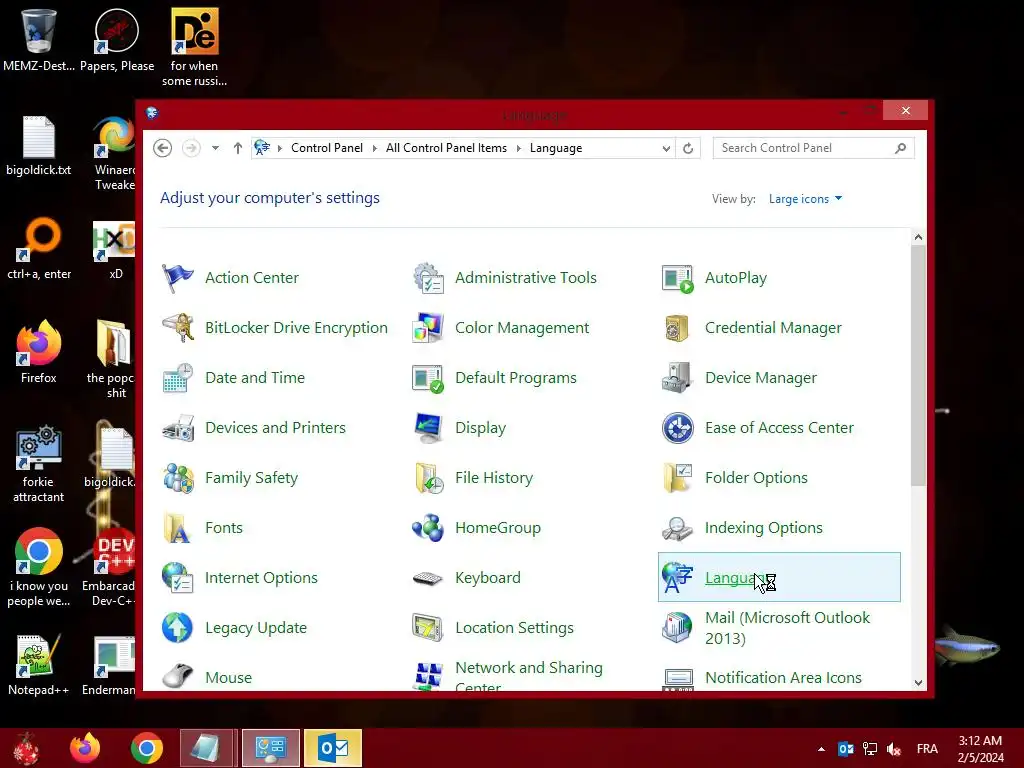Open the Keyboard icon
The width and height of the screenshot is (1024, 768).
(x=428, y=579)
